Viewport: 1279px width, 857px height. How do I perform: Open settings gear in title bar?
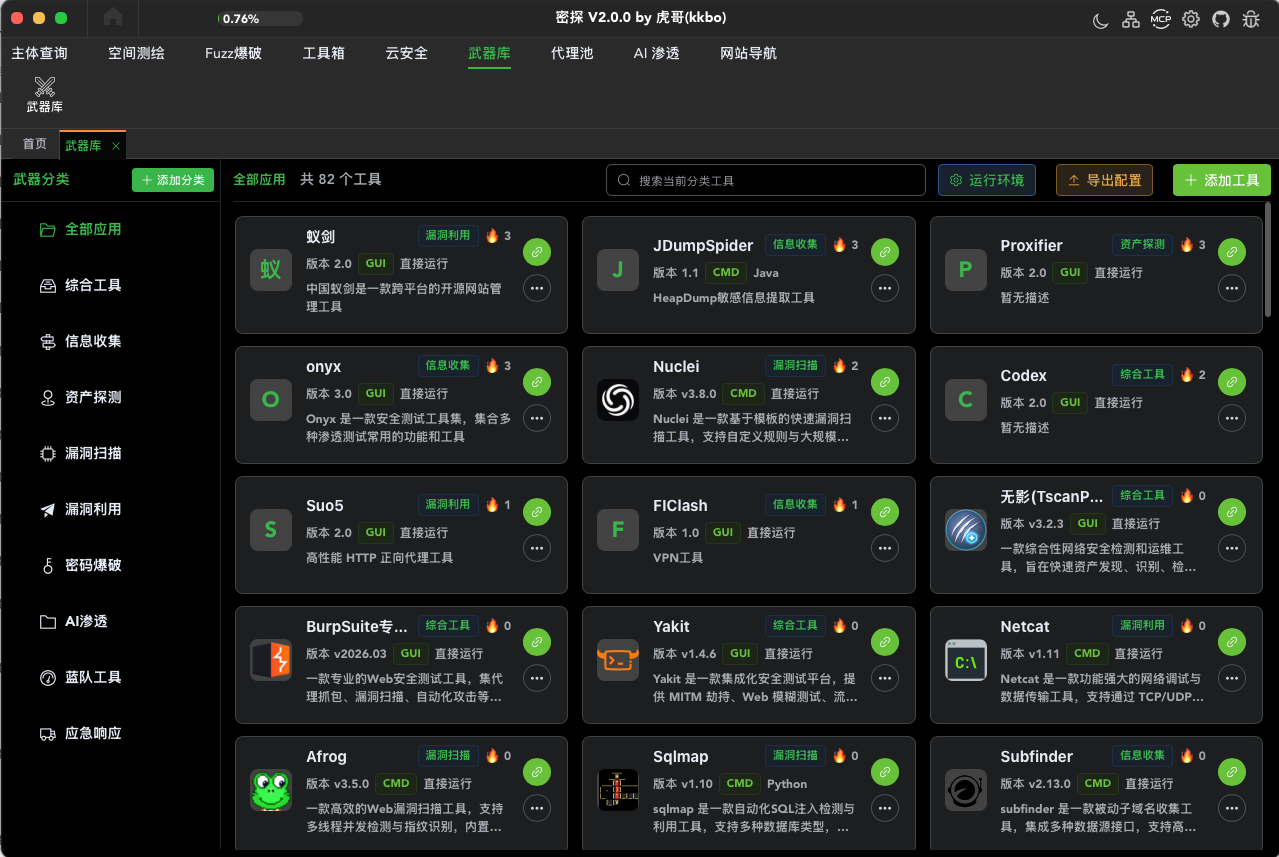[x=1190, y=19]
